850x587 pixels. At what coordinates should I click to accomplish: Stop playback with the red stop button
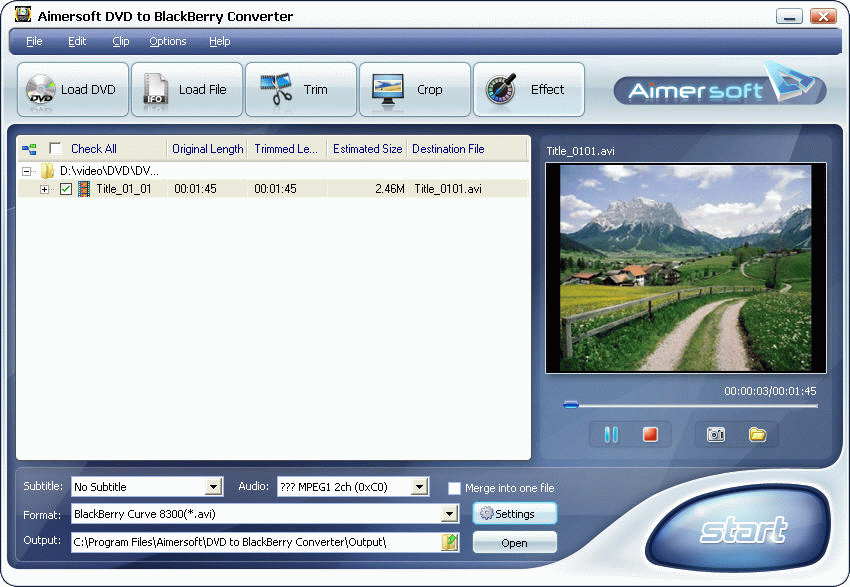pos(650,434)
